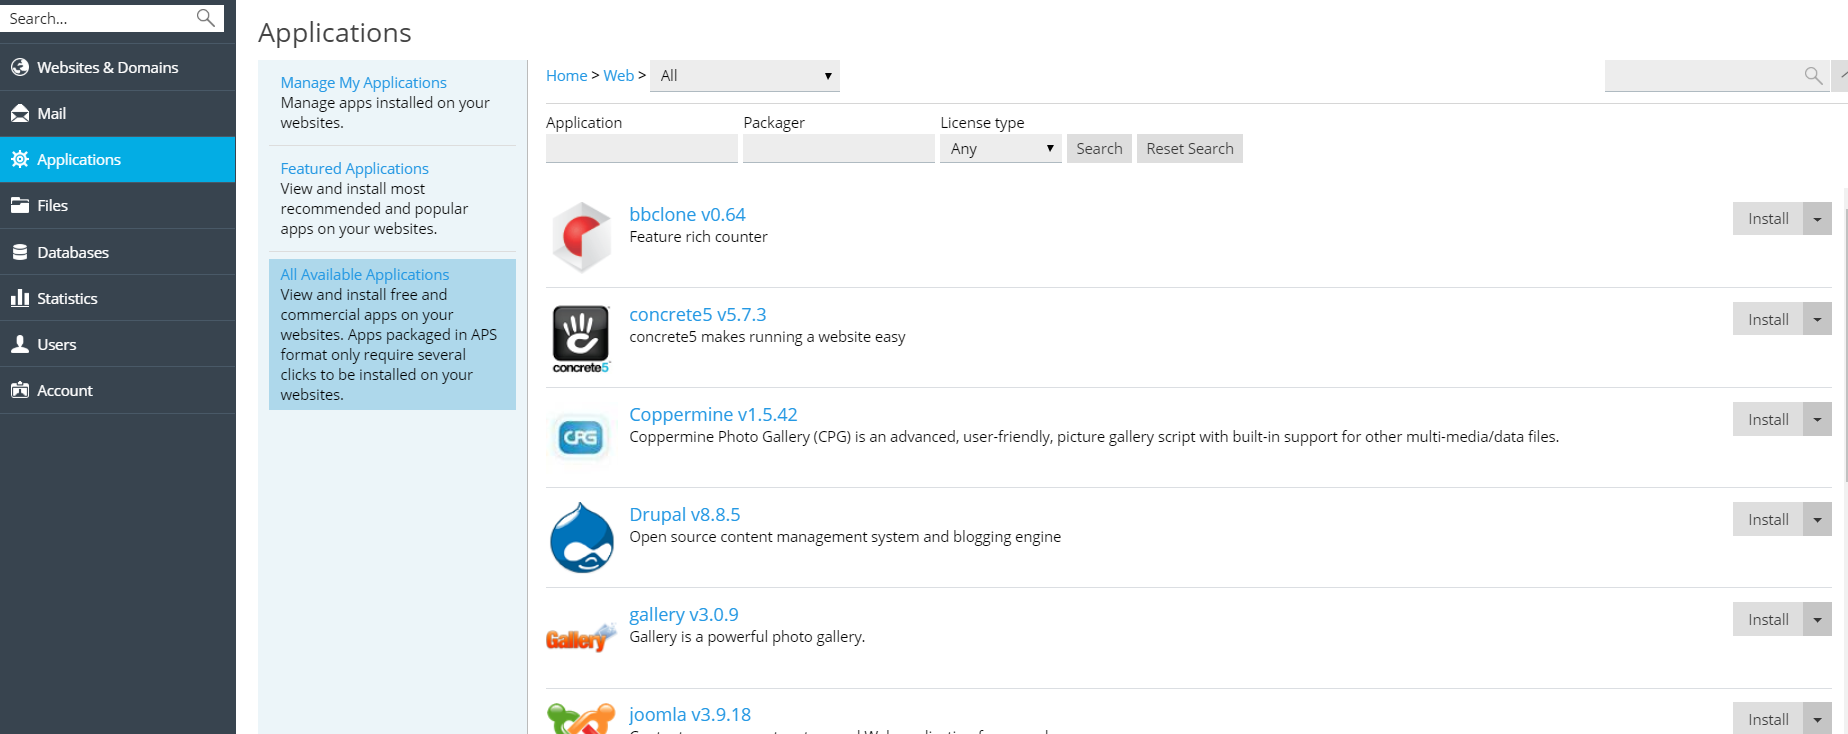Expand the Drupal Install options arrow
The image size is (1848, 734).
pos(1817,519)
